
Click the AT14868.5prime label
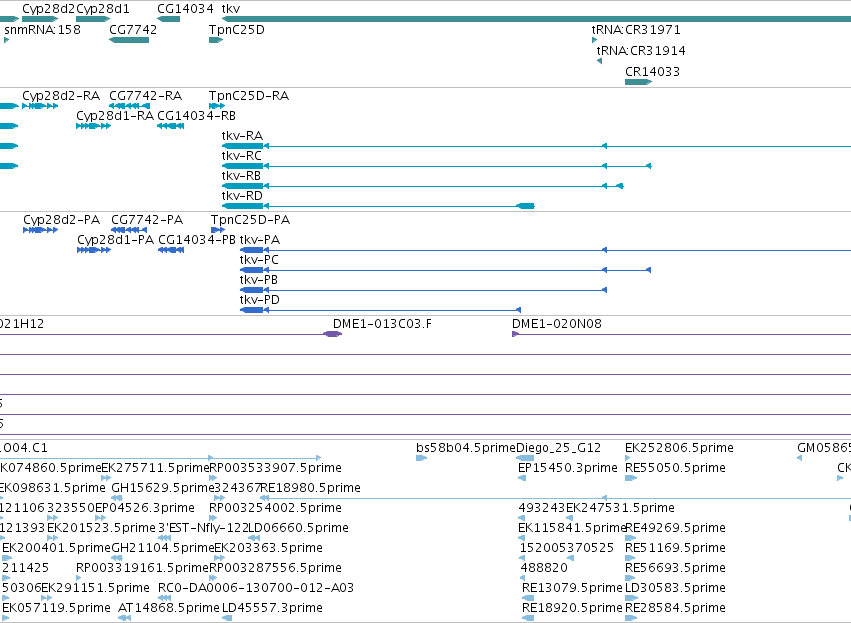tap(169, 608)
